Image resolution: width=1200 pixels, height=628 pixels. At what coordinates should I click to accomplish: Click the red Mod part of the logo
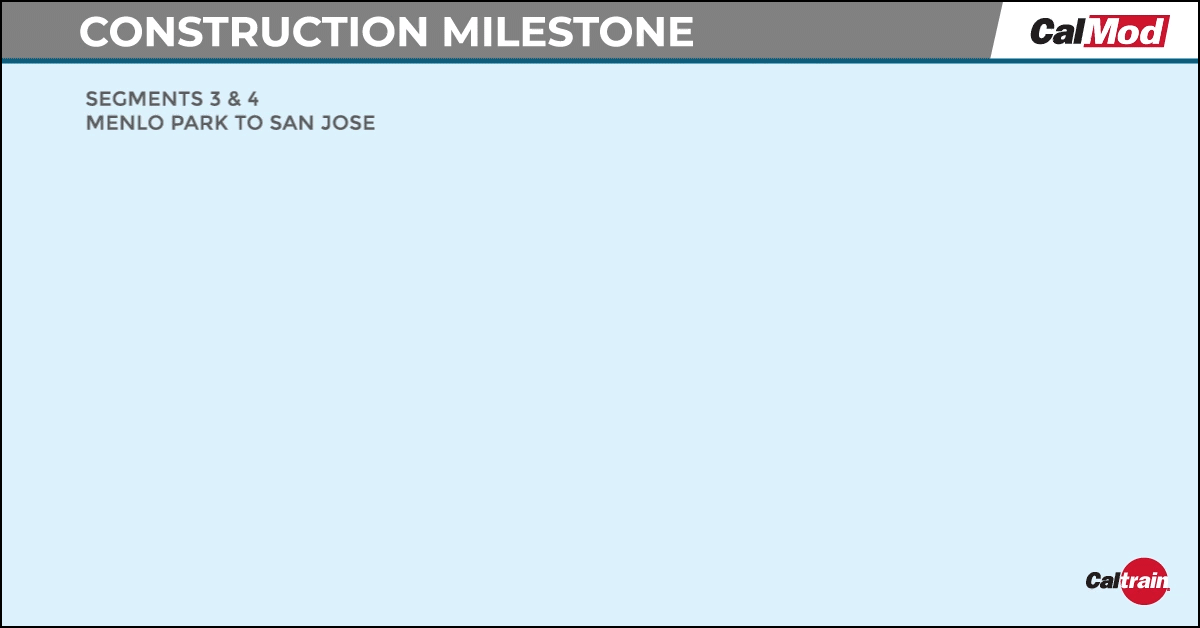coord(1127,32)
